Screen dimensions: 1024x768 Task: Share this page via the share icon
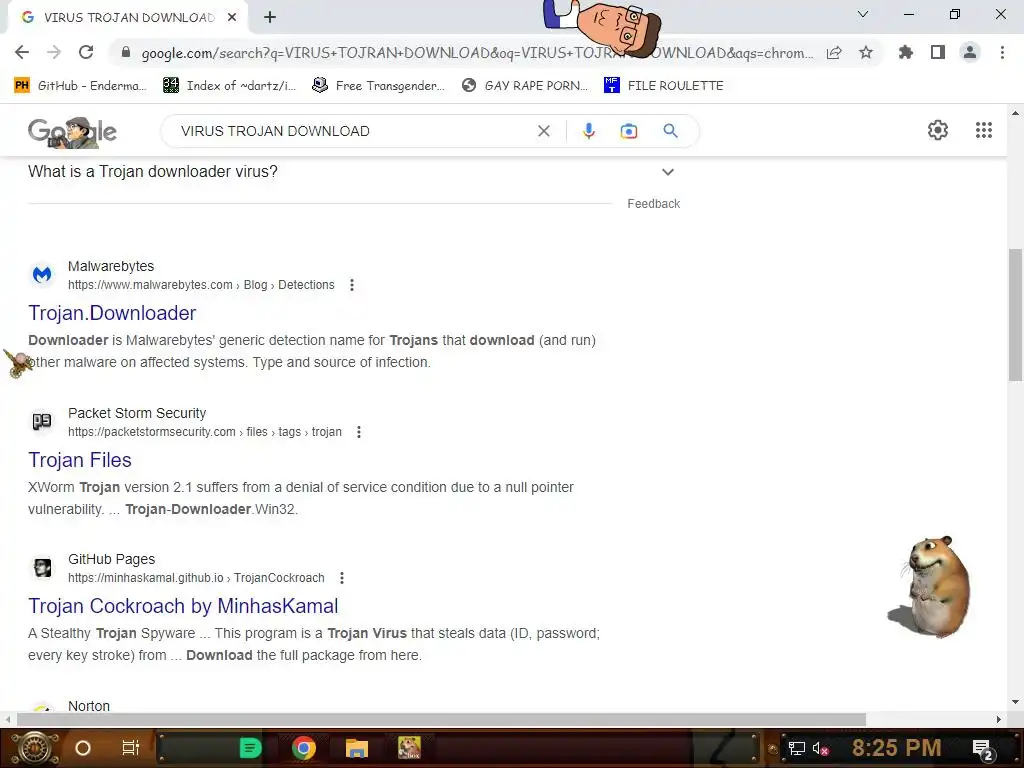coord(834,53)
